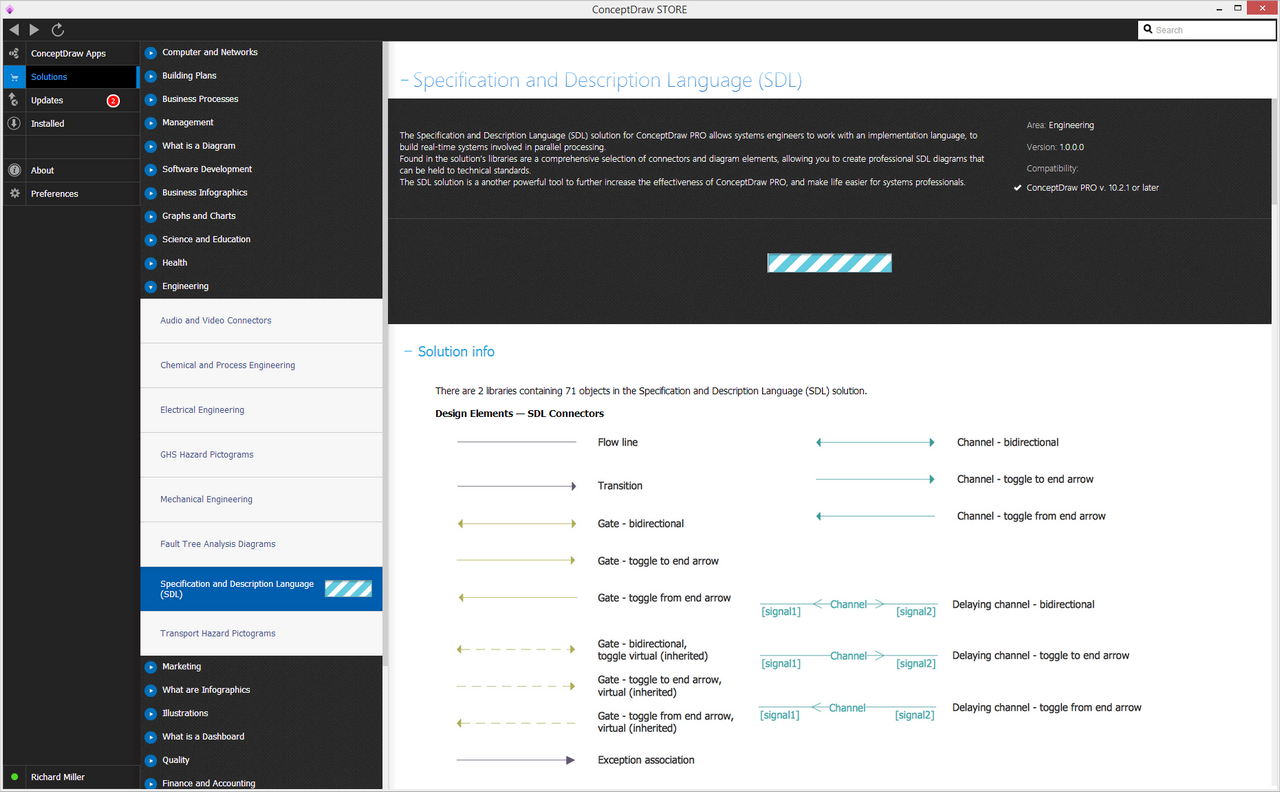Click the "Gate - toggle from end arrow" label
The width and height of the screenshot is (1280, 792).
(x=664, y=598)
